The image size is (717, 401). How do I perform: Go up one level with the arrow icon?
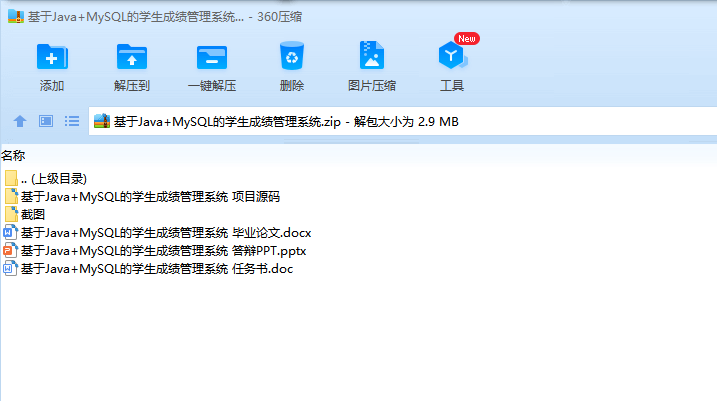tap(20, 121)
